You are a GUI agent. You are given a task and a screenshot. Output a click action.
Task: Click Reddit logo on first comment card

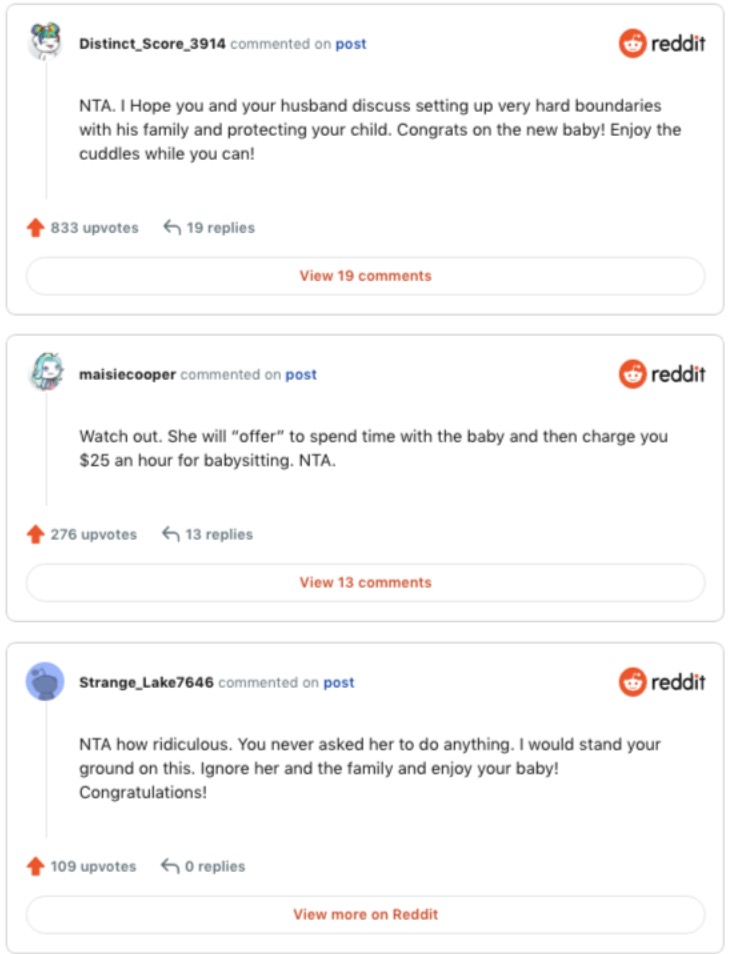[x=662, y=44]
